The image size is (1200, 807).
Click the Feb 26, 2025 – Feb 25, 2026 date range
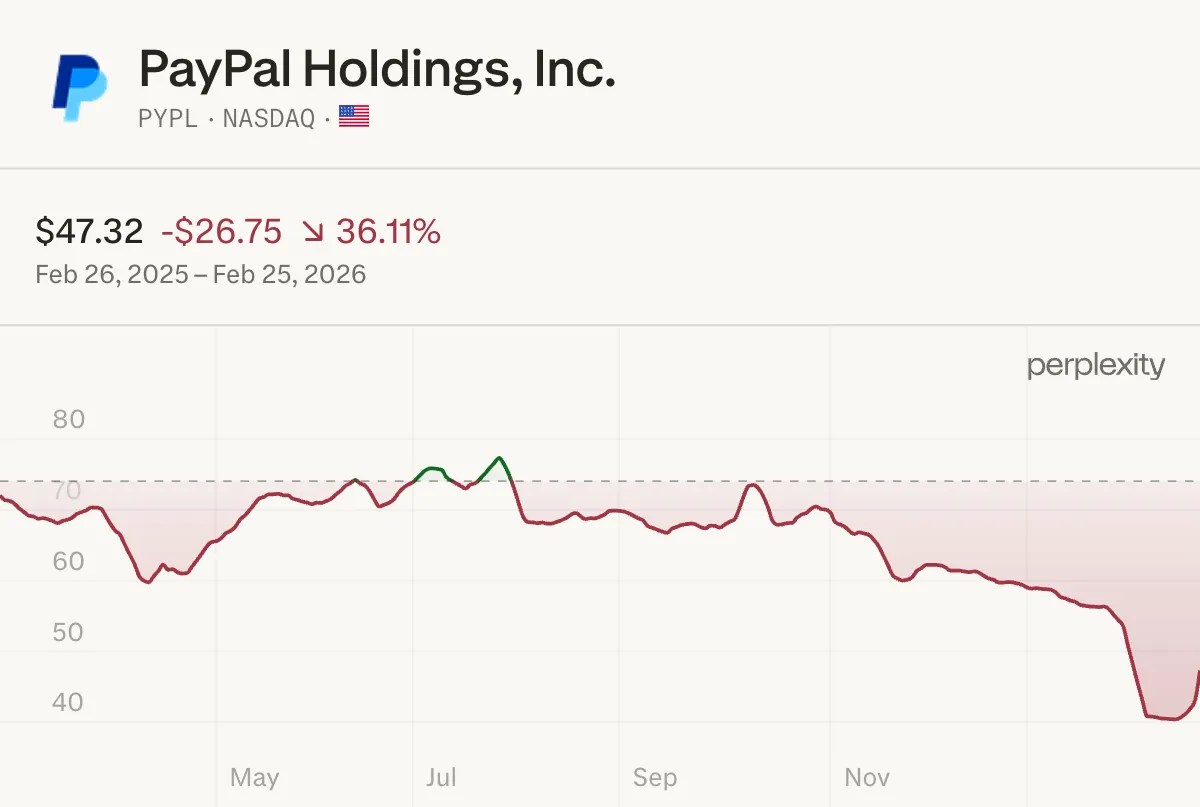(200, 274)
